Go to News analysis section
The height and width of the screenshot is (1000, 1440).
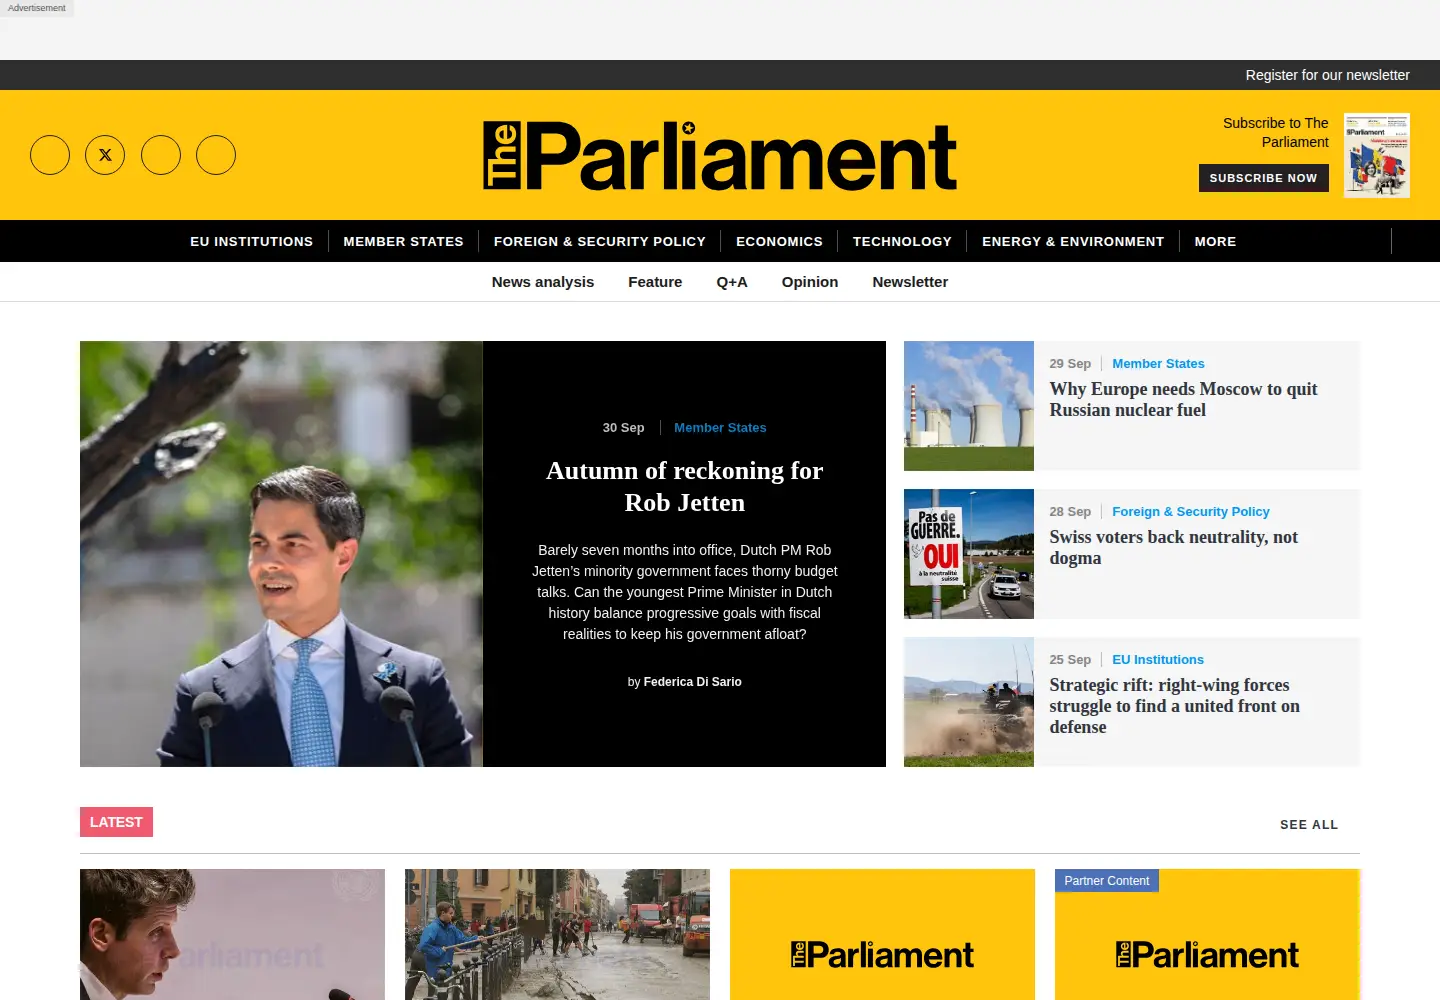pos(543,282)
